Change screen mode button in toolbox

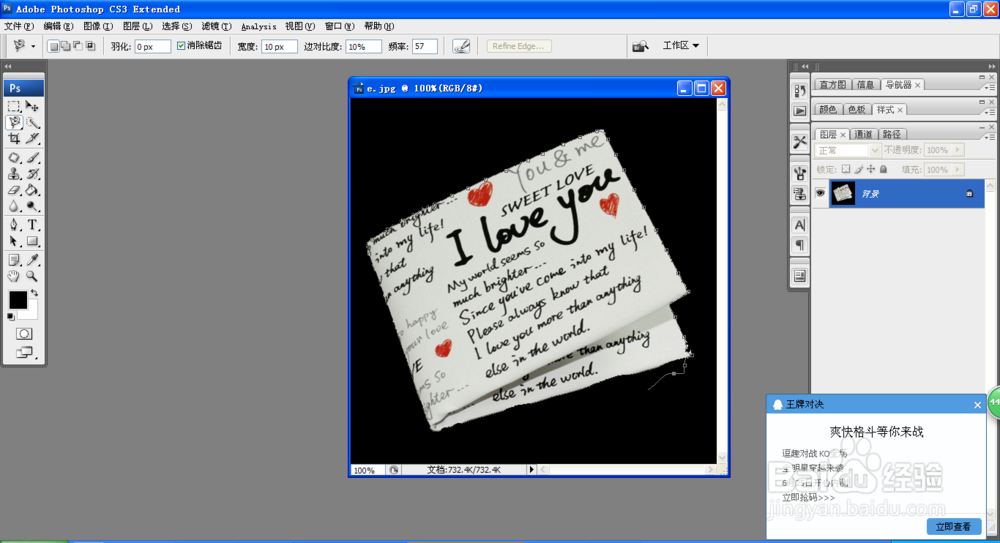(24, 352)
